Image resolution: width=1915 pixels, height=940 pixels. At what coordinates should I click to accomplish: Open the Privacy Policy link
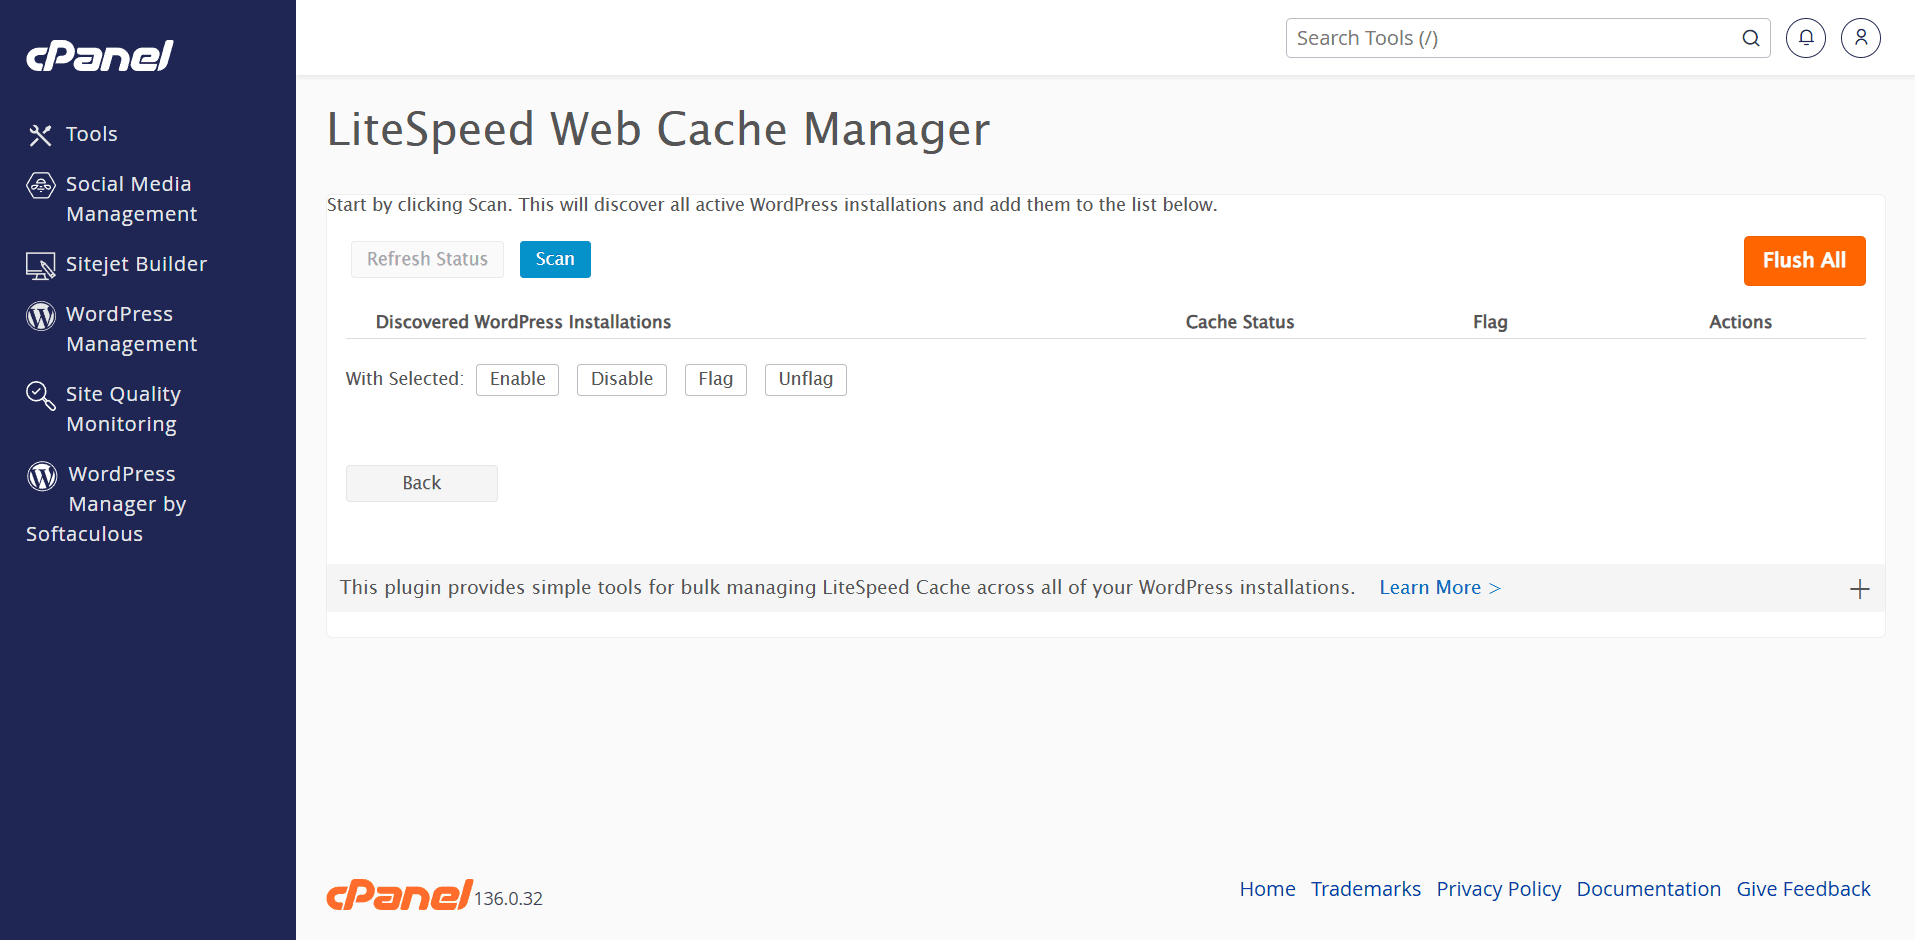coord(1498,889)
